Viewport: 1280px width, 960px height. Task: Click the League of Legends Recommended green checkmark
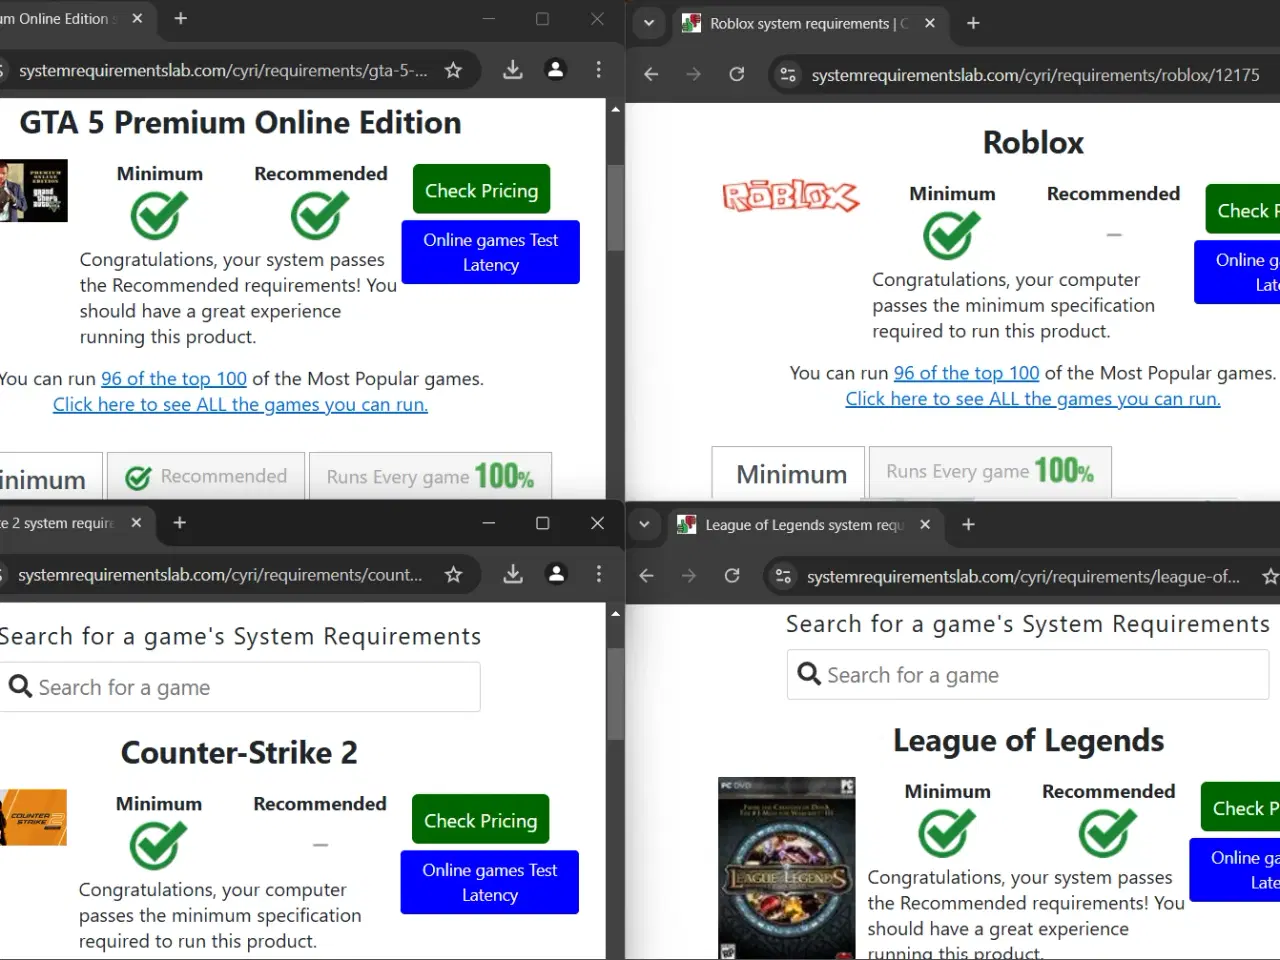tap(1108, 833)
